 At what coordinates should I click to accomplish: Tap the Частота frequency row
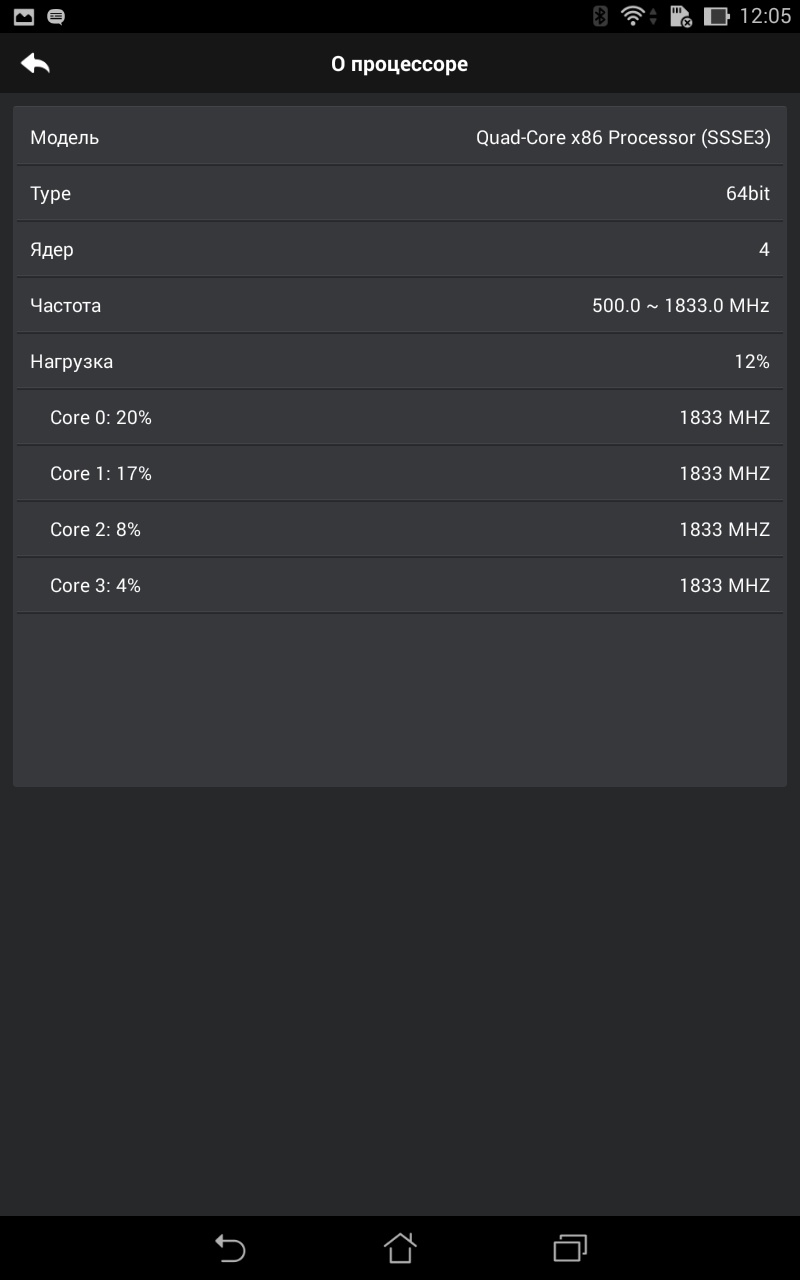pyautogui.click(x=400, y=305)
